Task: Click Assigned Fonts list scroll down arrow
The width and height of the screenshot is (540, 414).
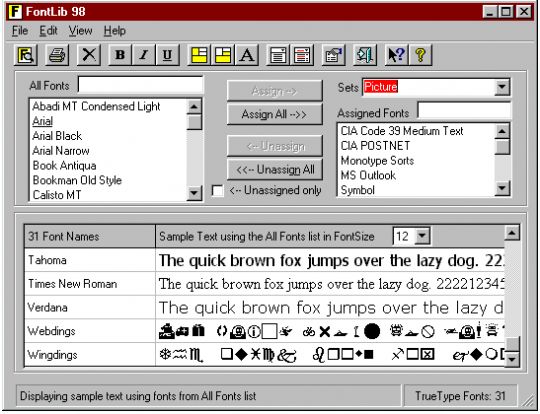Action: click(x=502, y=188)
